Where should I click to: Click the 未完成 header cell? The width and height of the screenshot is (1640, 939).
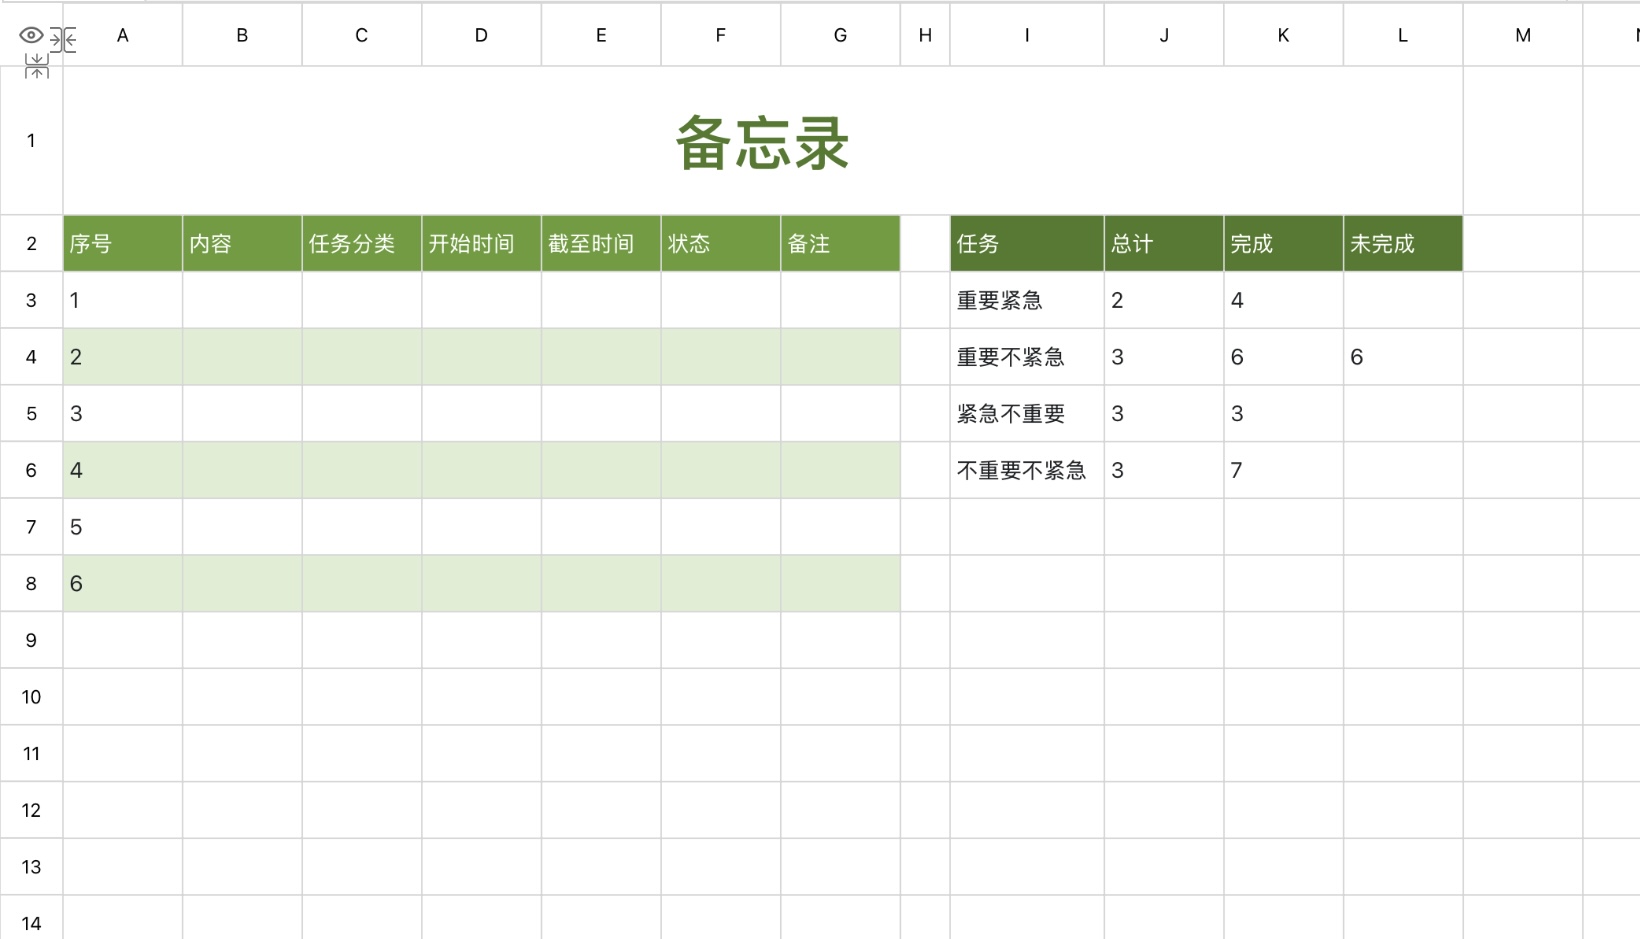tap(1403, 243)
